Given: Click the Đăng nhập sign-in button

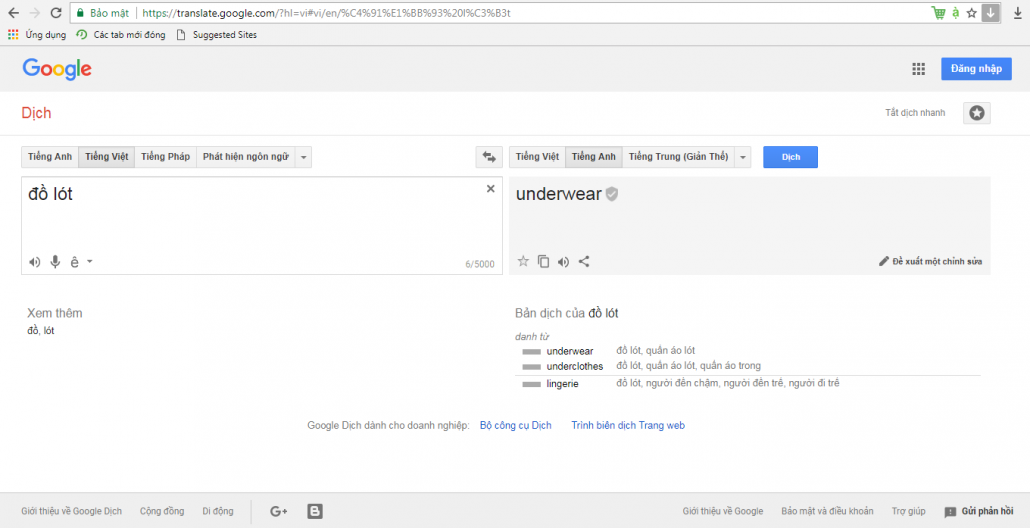Looking at the screenshot, I should pos(975,69).
